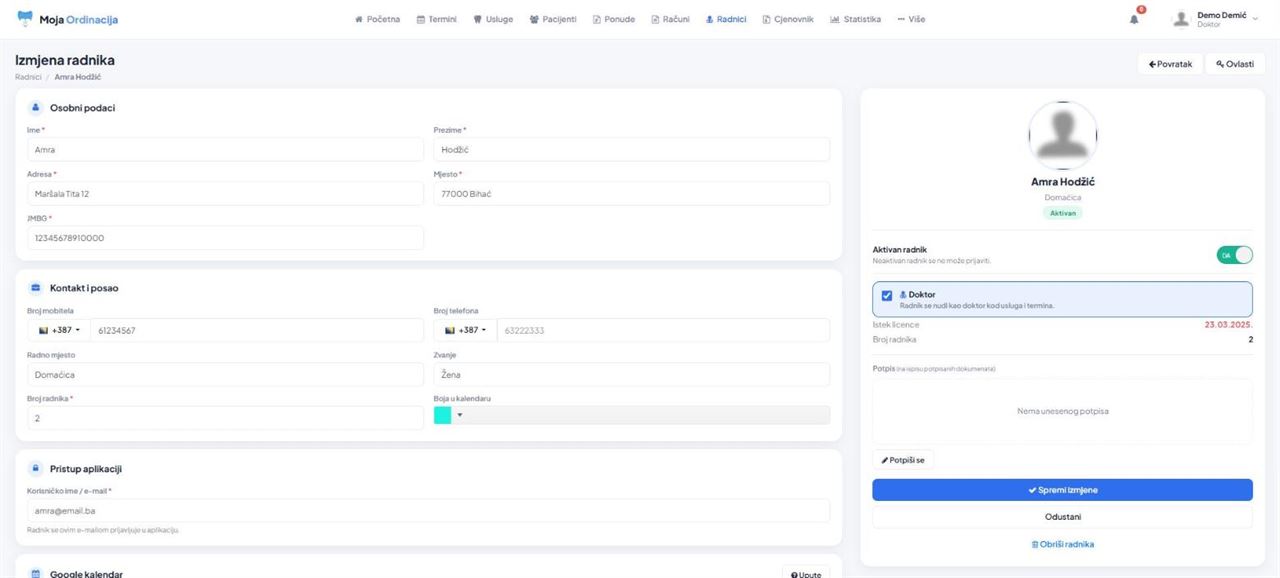
Task: Open the Računi menu item
Action: (x=670, y=19)
